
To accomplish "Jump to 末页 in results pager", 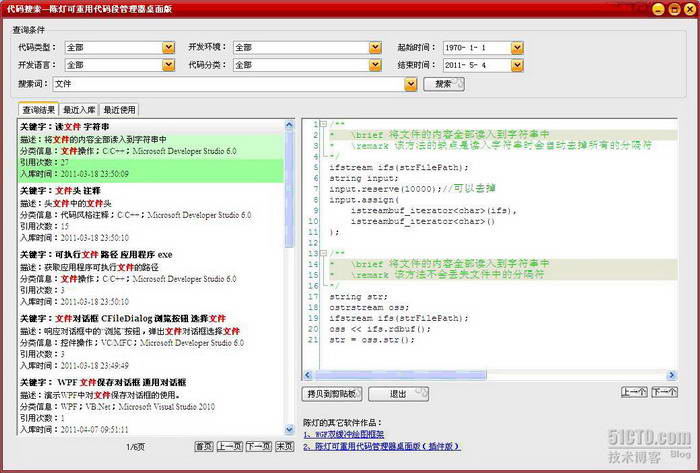I will (284, 446).
